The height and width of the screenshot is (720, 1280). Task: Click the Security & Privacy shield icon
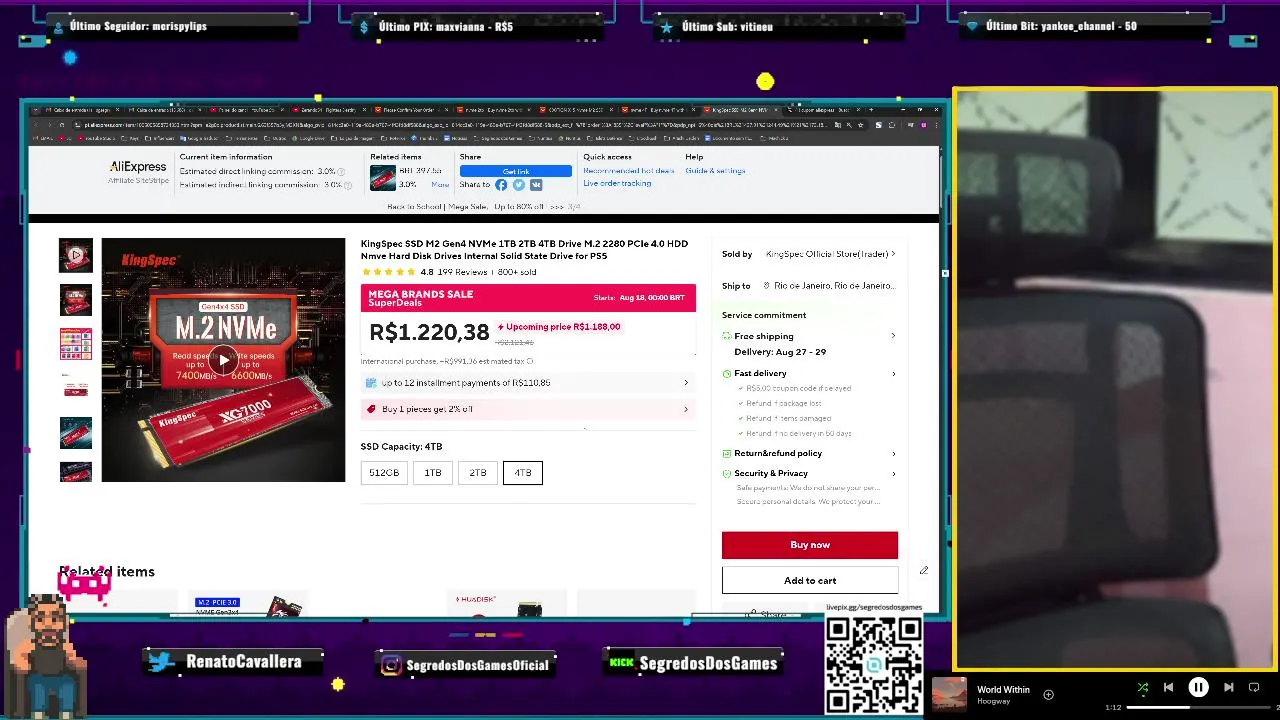tap(727, 473)
